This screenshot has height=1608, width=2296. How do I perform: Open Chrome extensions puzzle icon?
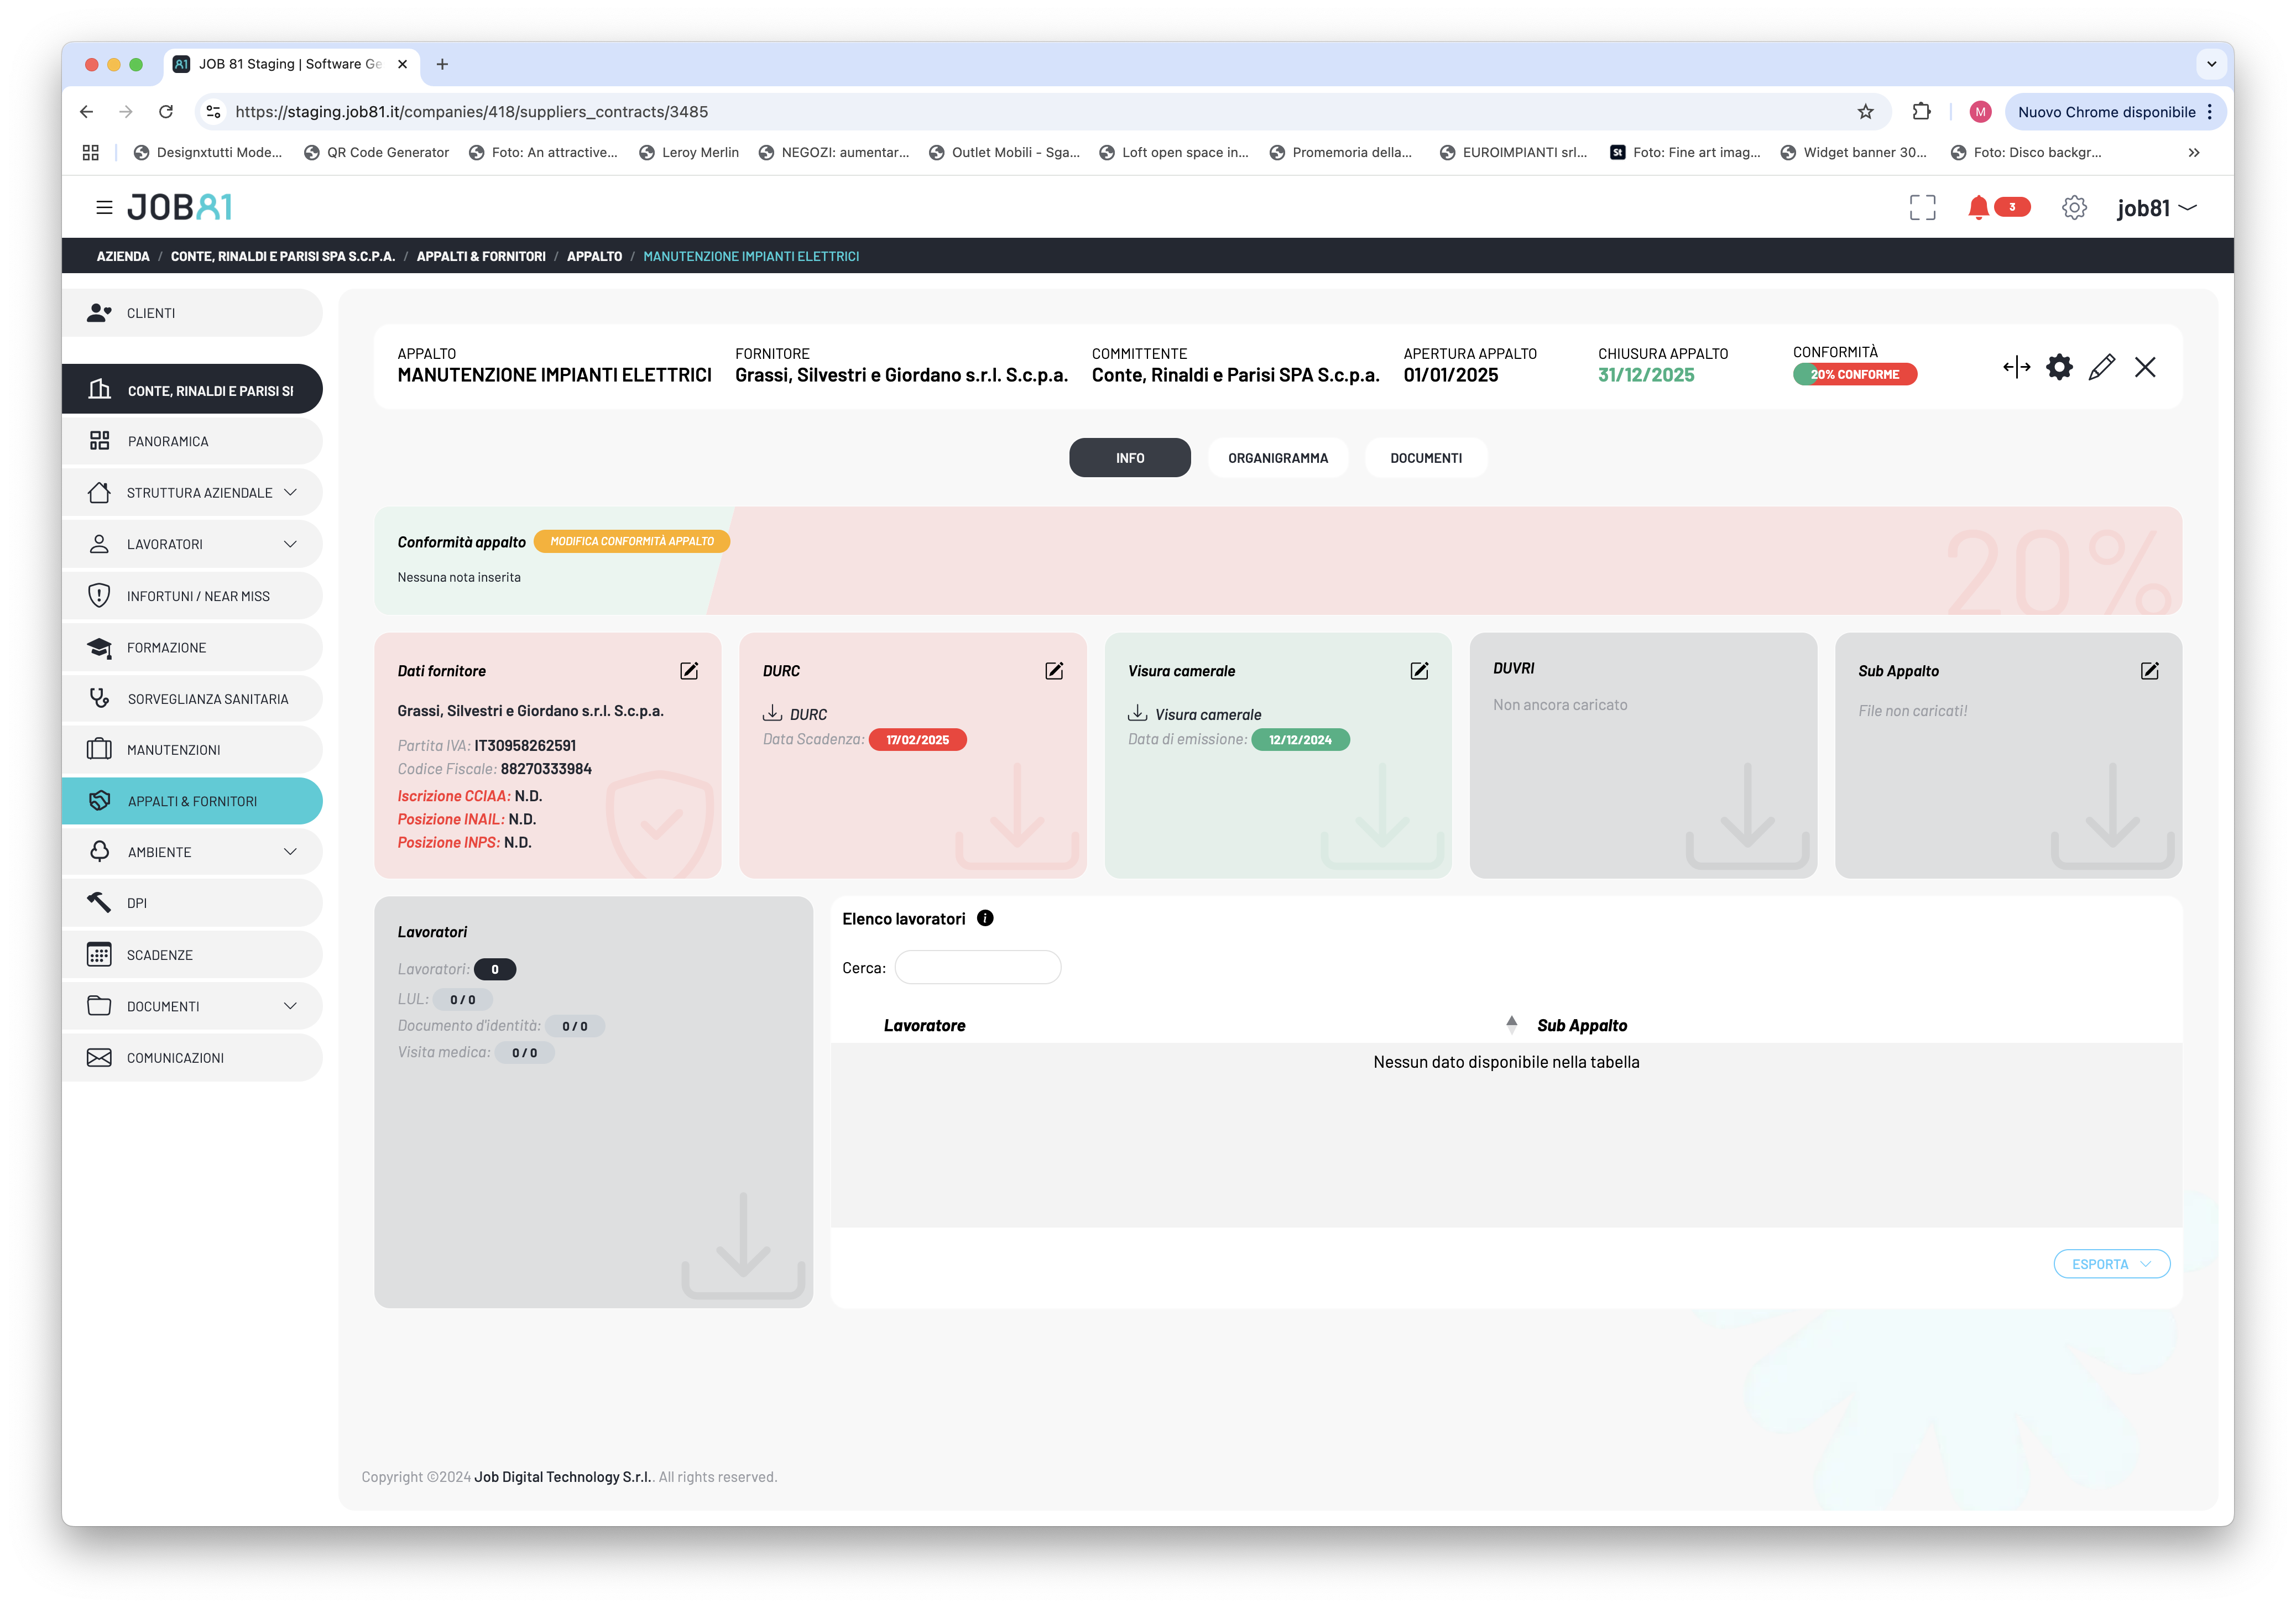(x=1921, y=112)
